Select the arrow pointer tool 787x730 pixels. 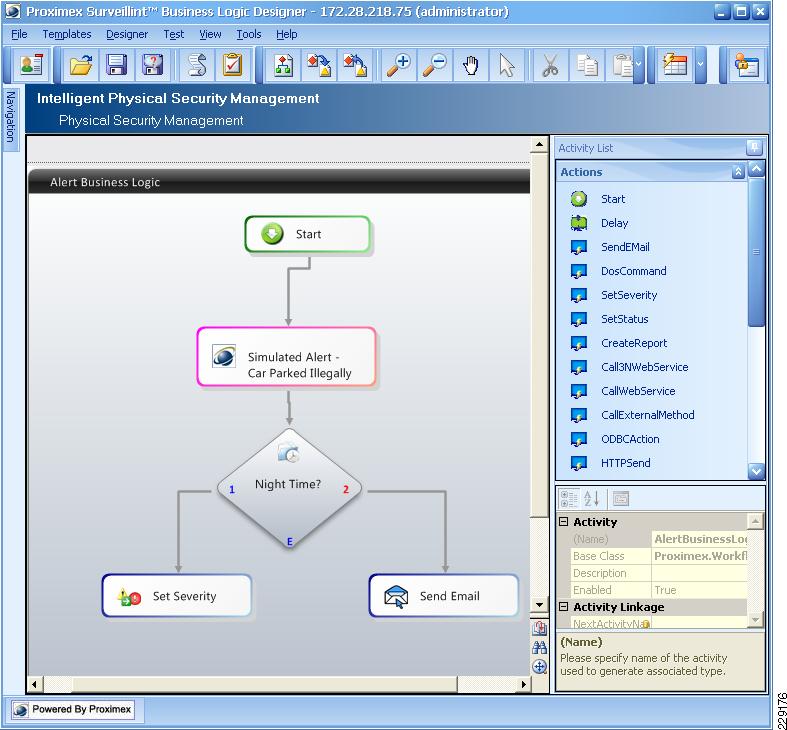[x=506, y=65]
